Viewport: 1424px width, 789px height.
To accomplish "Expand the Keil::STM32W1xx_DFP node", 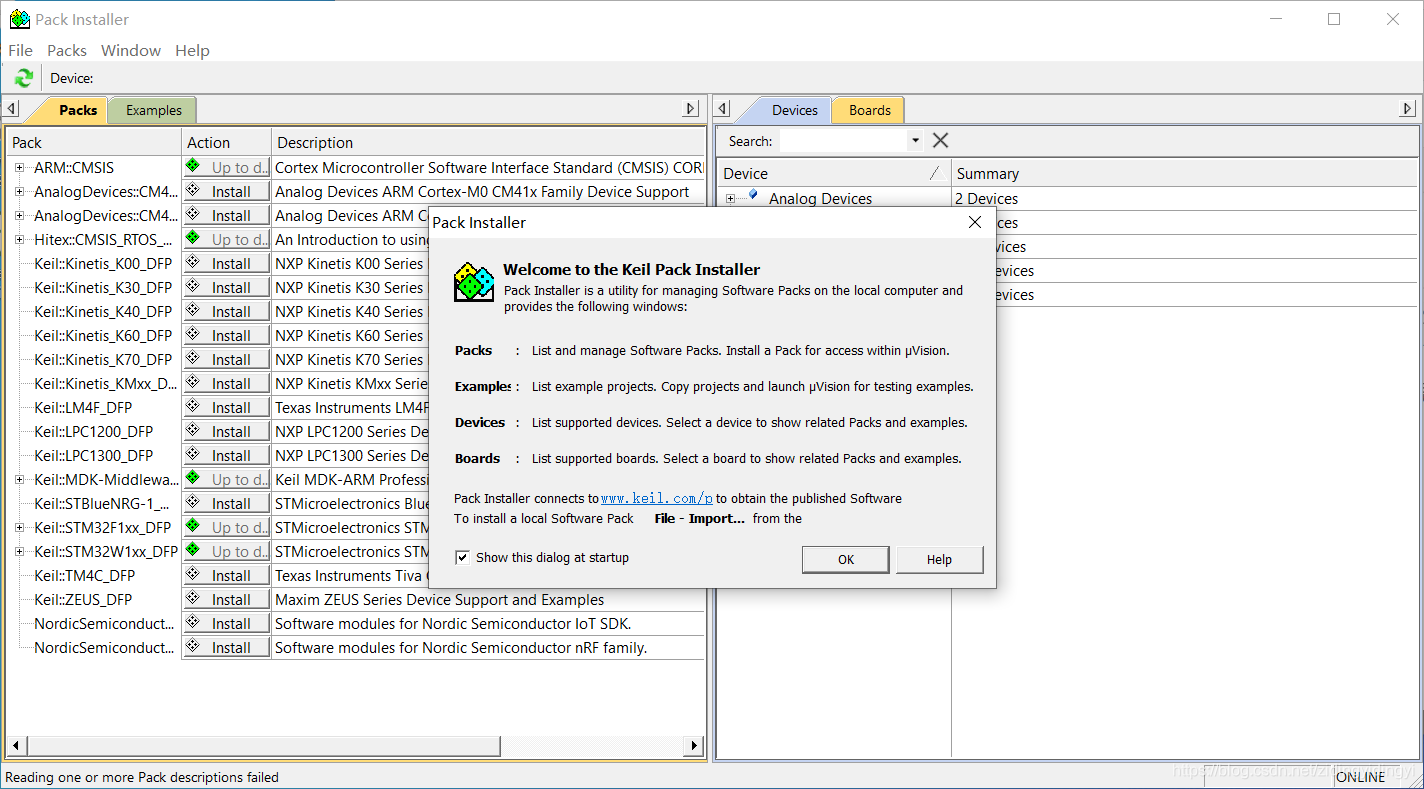I will tap(20, 551).
